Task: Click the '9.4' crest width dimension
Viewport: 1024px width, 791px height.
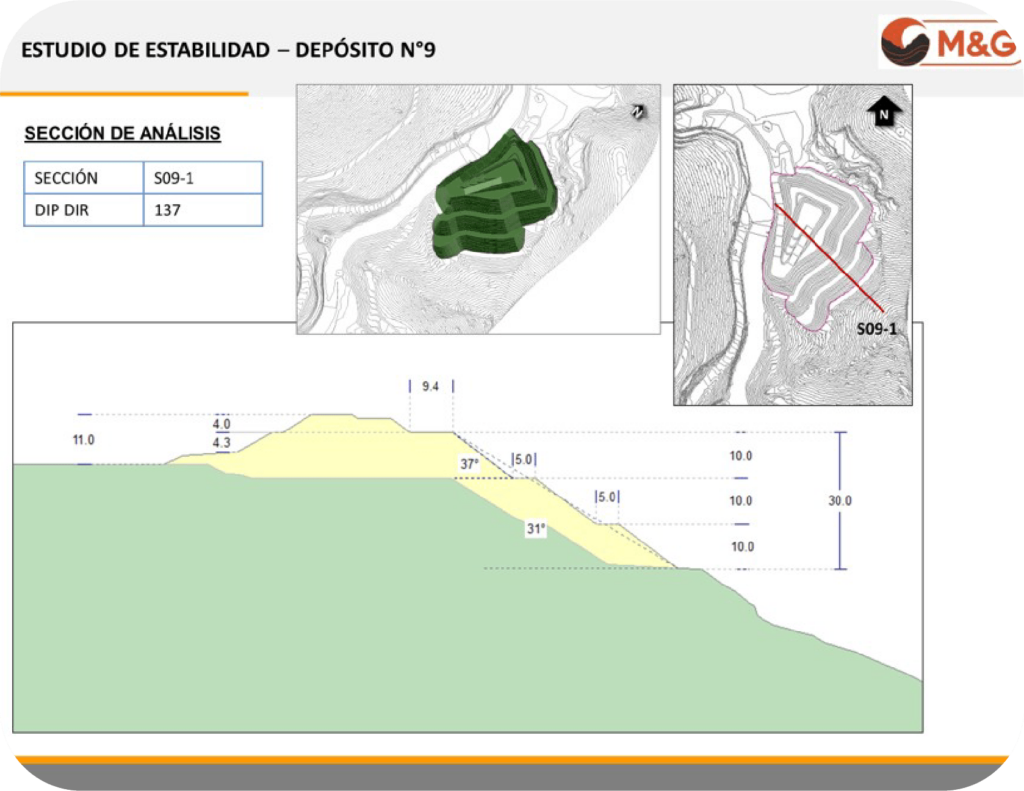Action: pyautogui.click(x=430, y=386)
